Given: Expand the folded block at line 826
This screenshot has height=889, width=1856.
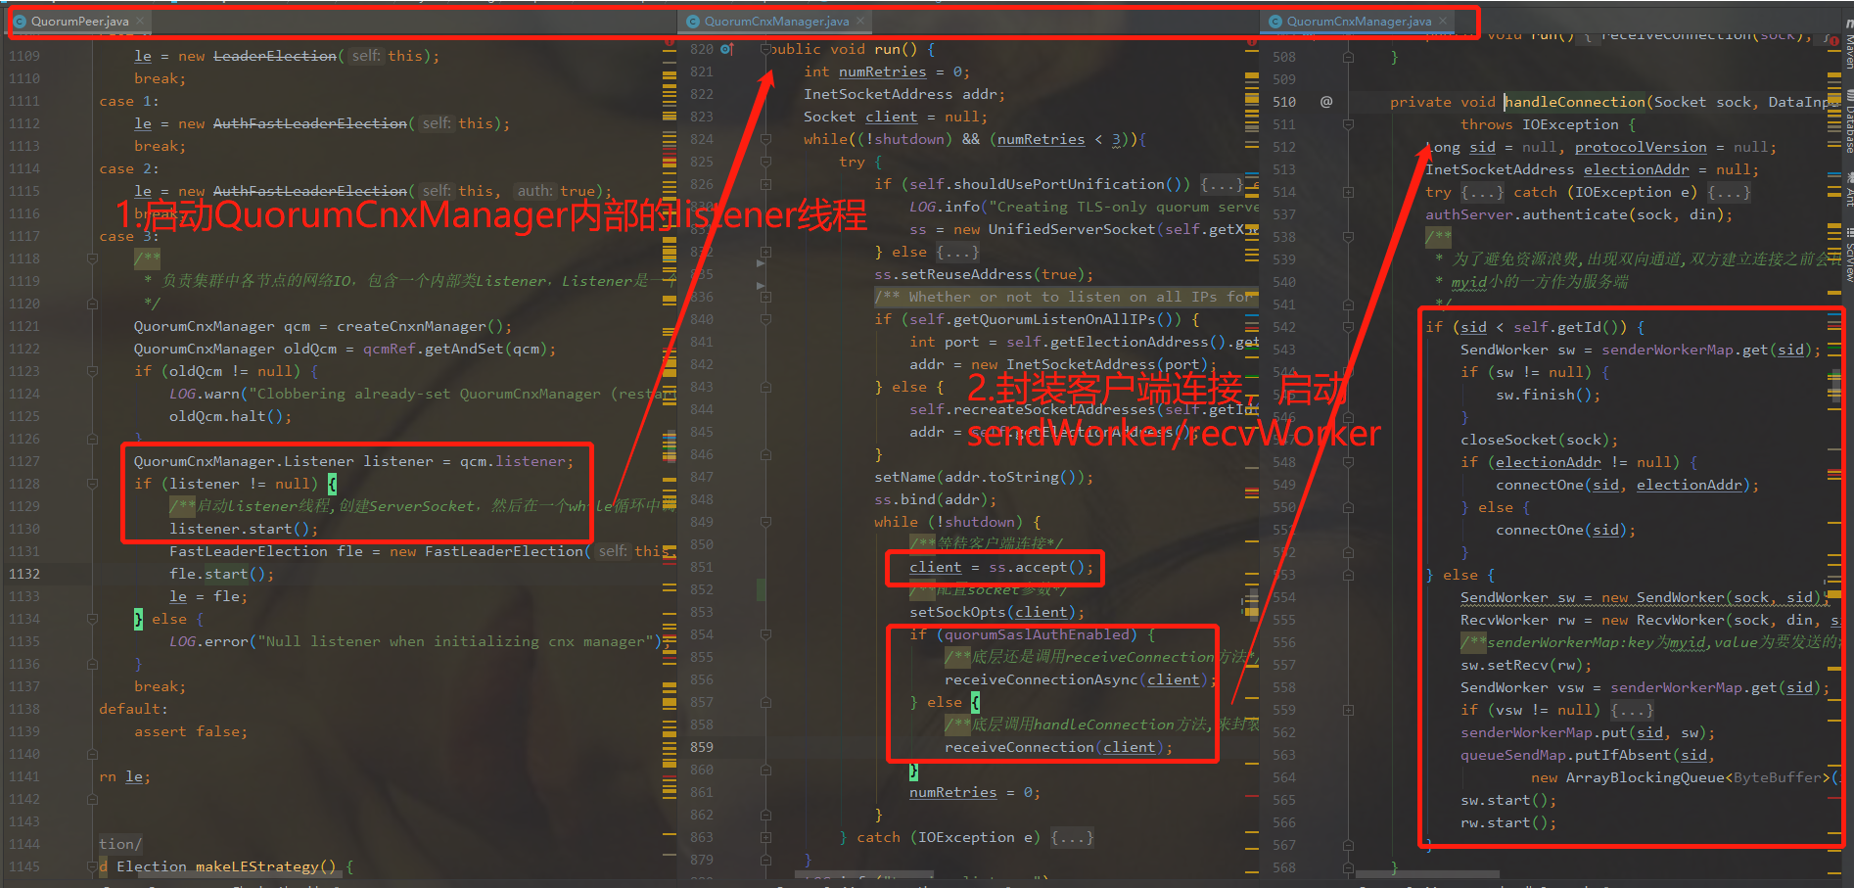Looking at the screenshot, I should tap(766, 184).
